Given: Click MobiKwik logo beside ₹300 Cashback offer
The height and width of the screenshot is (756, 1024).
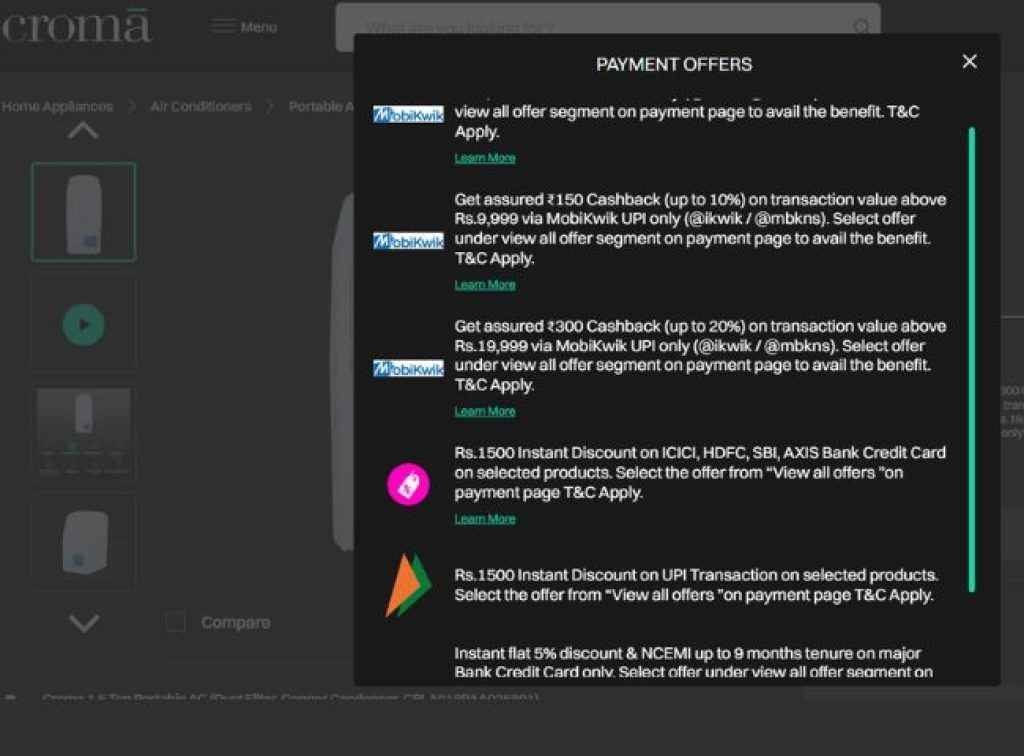Looking at the screenshot, I should pos(408,369).
